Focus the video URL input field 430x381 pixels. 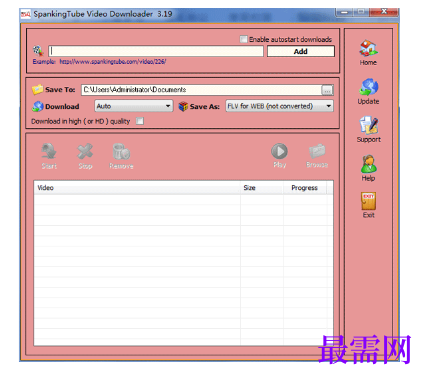156,51
